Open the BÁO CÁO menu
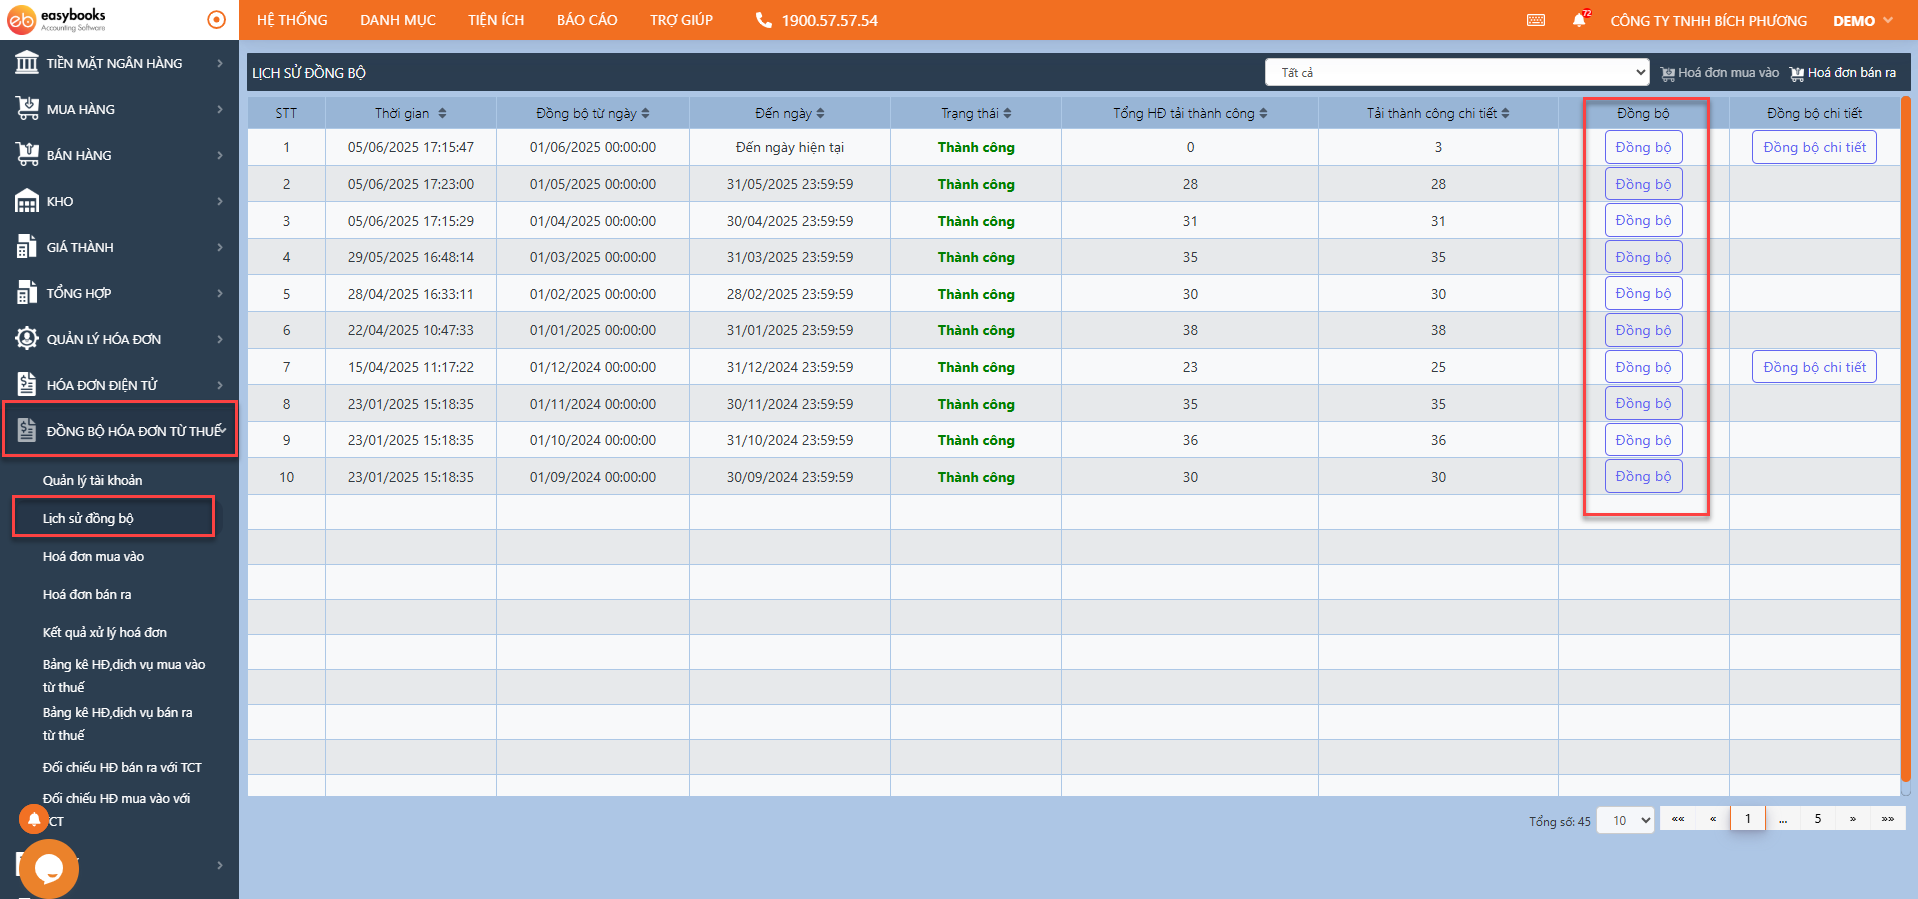 pos(587,20)
